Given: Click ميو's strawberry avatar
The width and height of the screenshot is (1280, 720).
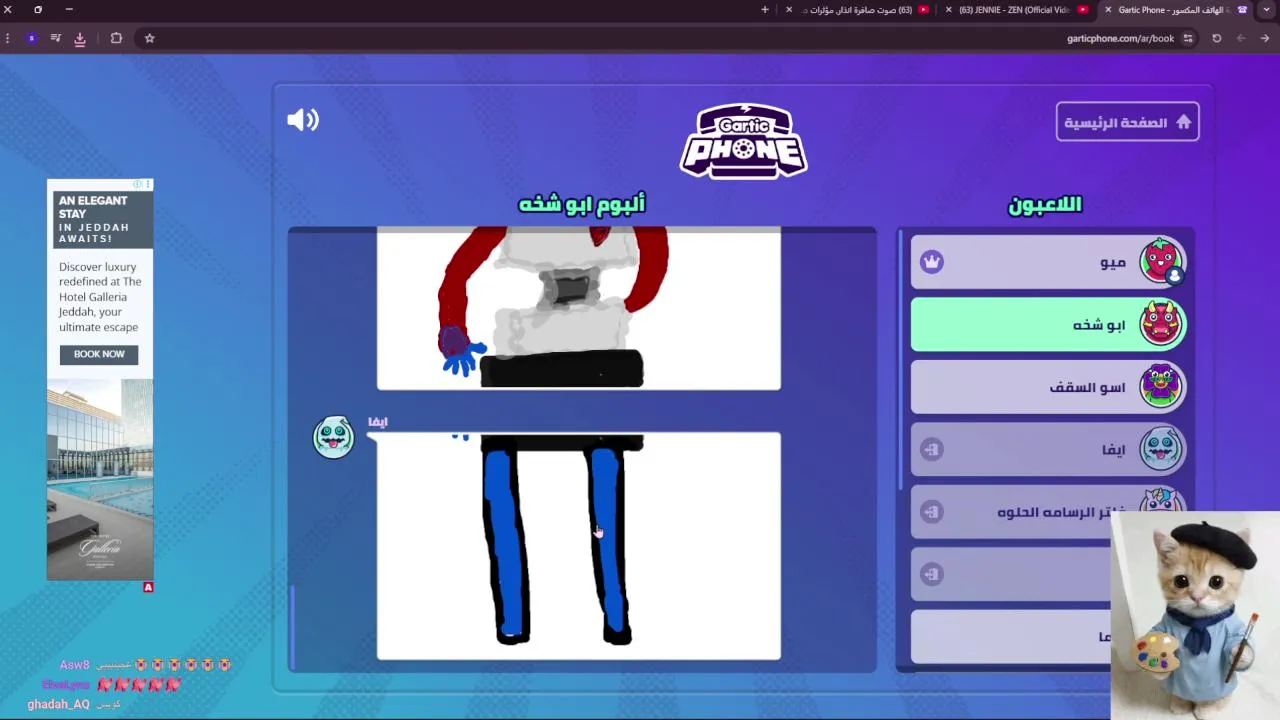Looking at the screenshot, I should point(1160,261).
